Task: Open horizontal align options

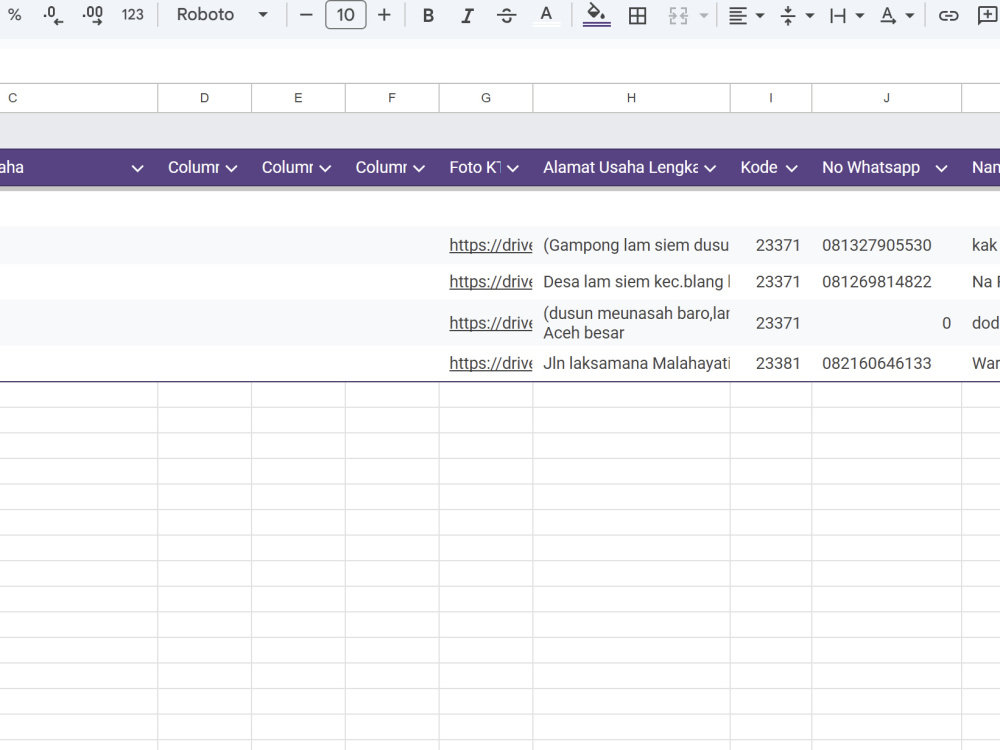Action: tap(746, 15)
